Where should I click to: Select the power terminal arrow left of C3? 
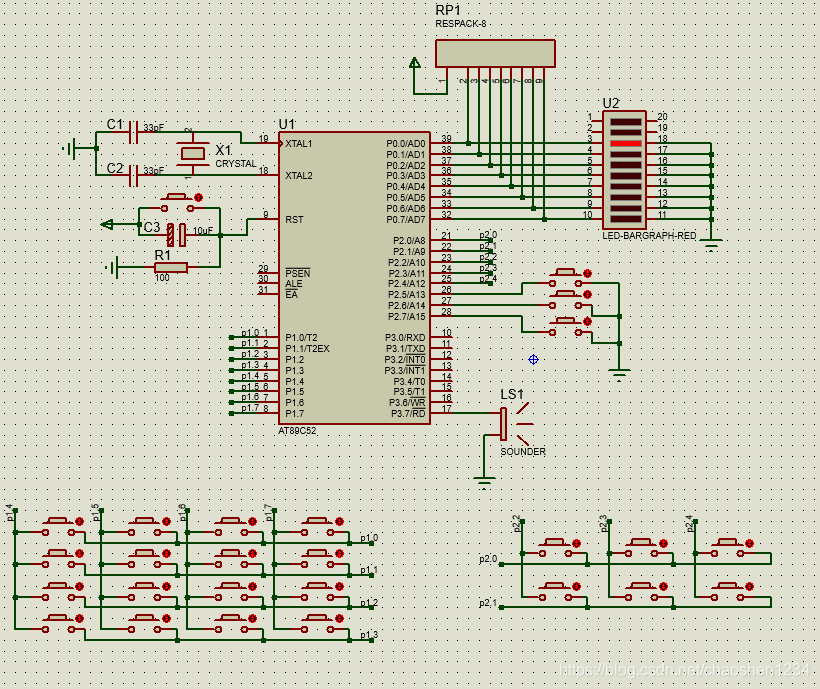[107, 225]
